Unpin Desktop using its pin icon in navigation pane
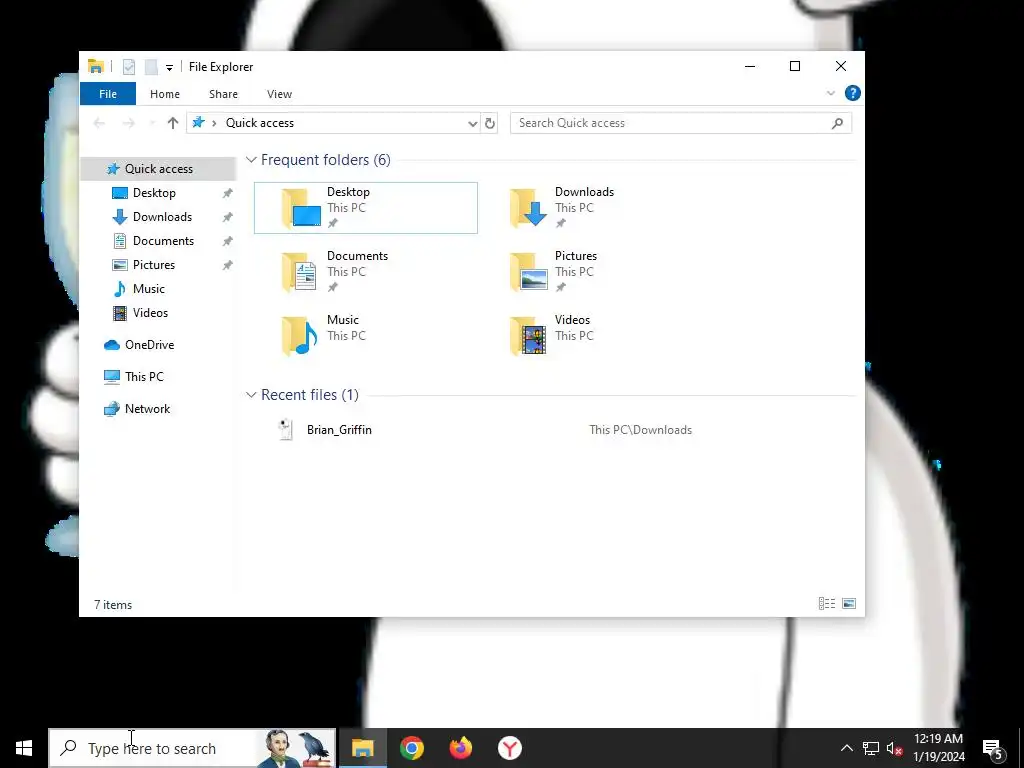 point(227,193)
